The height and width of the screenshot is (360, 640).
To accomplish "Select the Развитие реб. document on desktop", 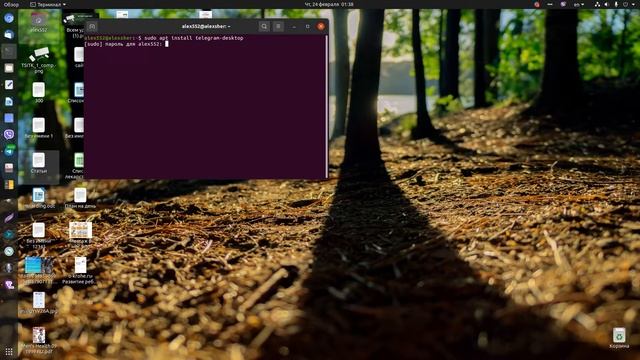I will point(80,270).
